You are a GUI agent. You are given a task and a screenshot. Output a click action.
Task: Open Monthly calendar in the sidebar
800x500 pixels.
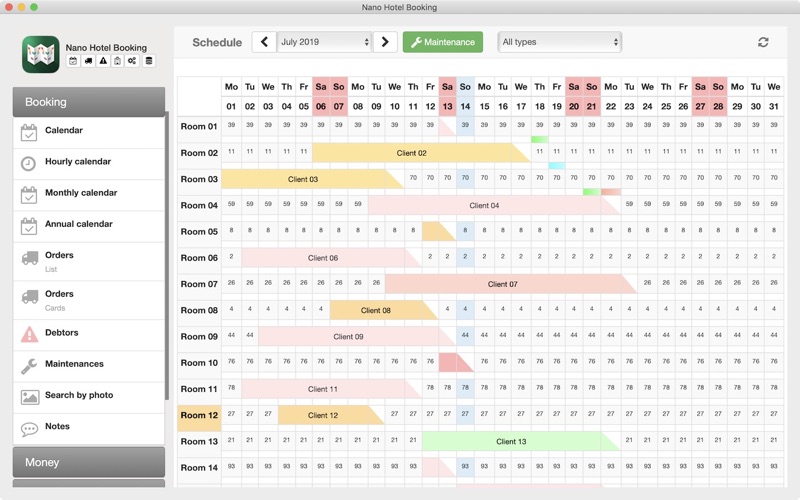point(81,193)
